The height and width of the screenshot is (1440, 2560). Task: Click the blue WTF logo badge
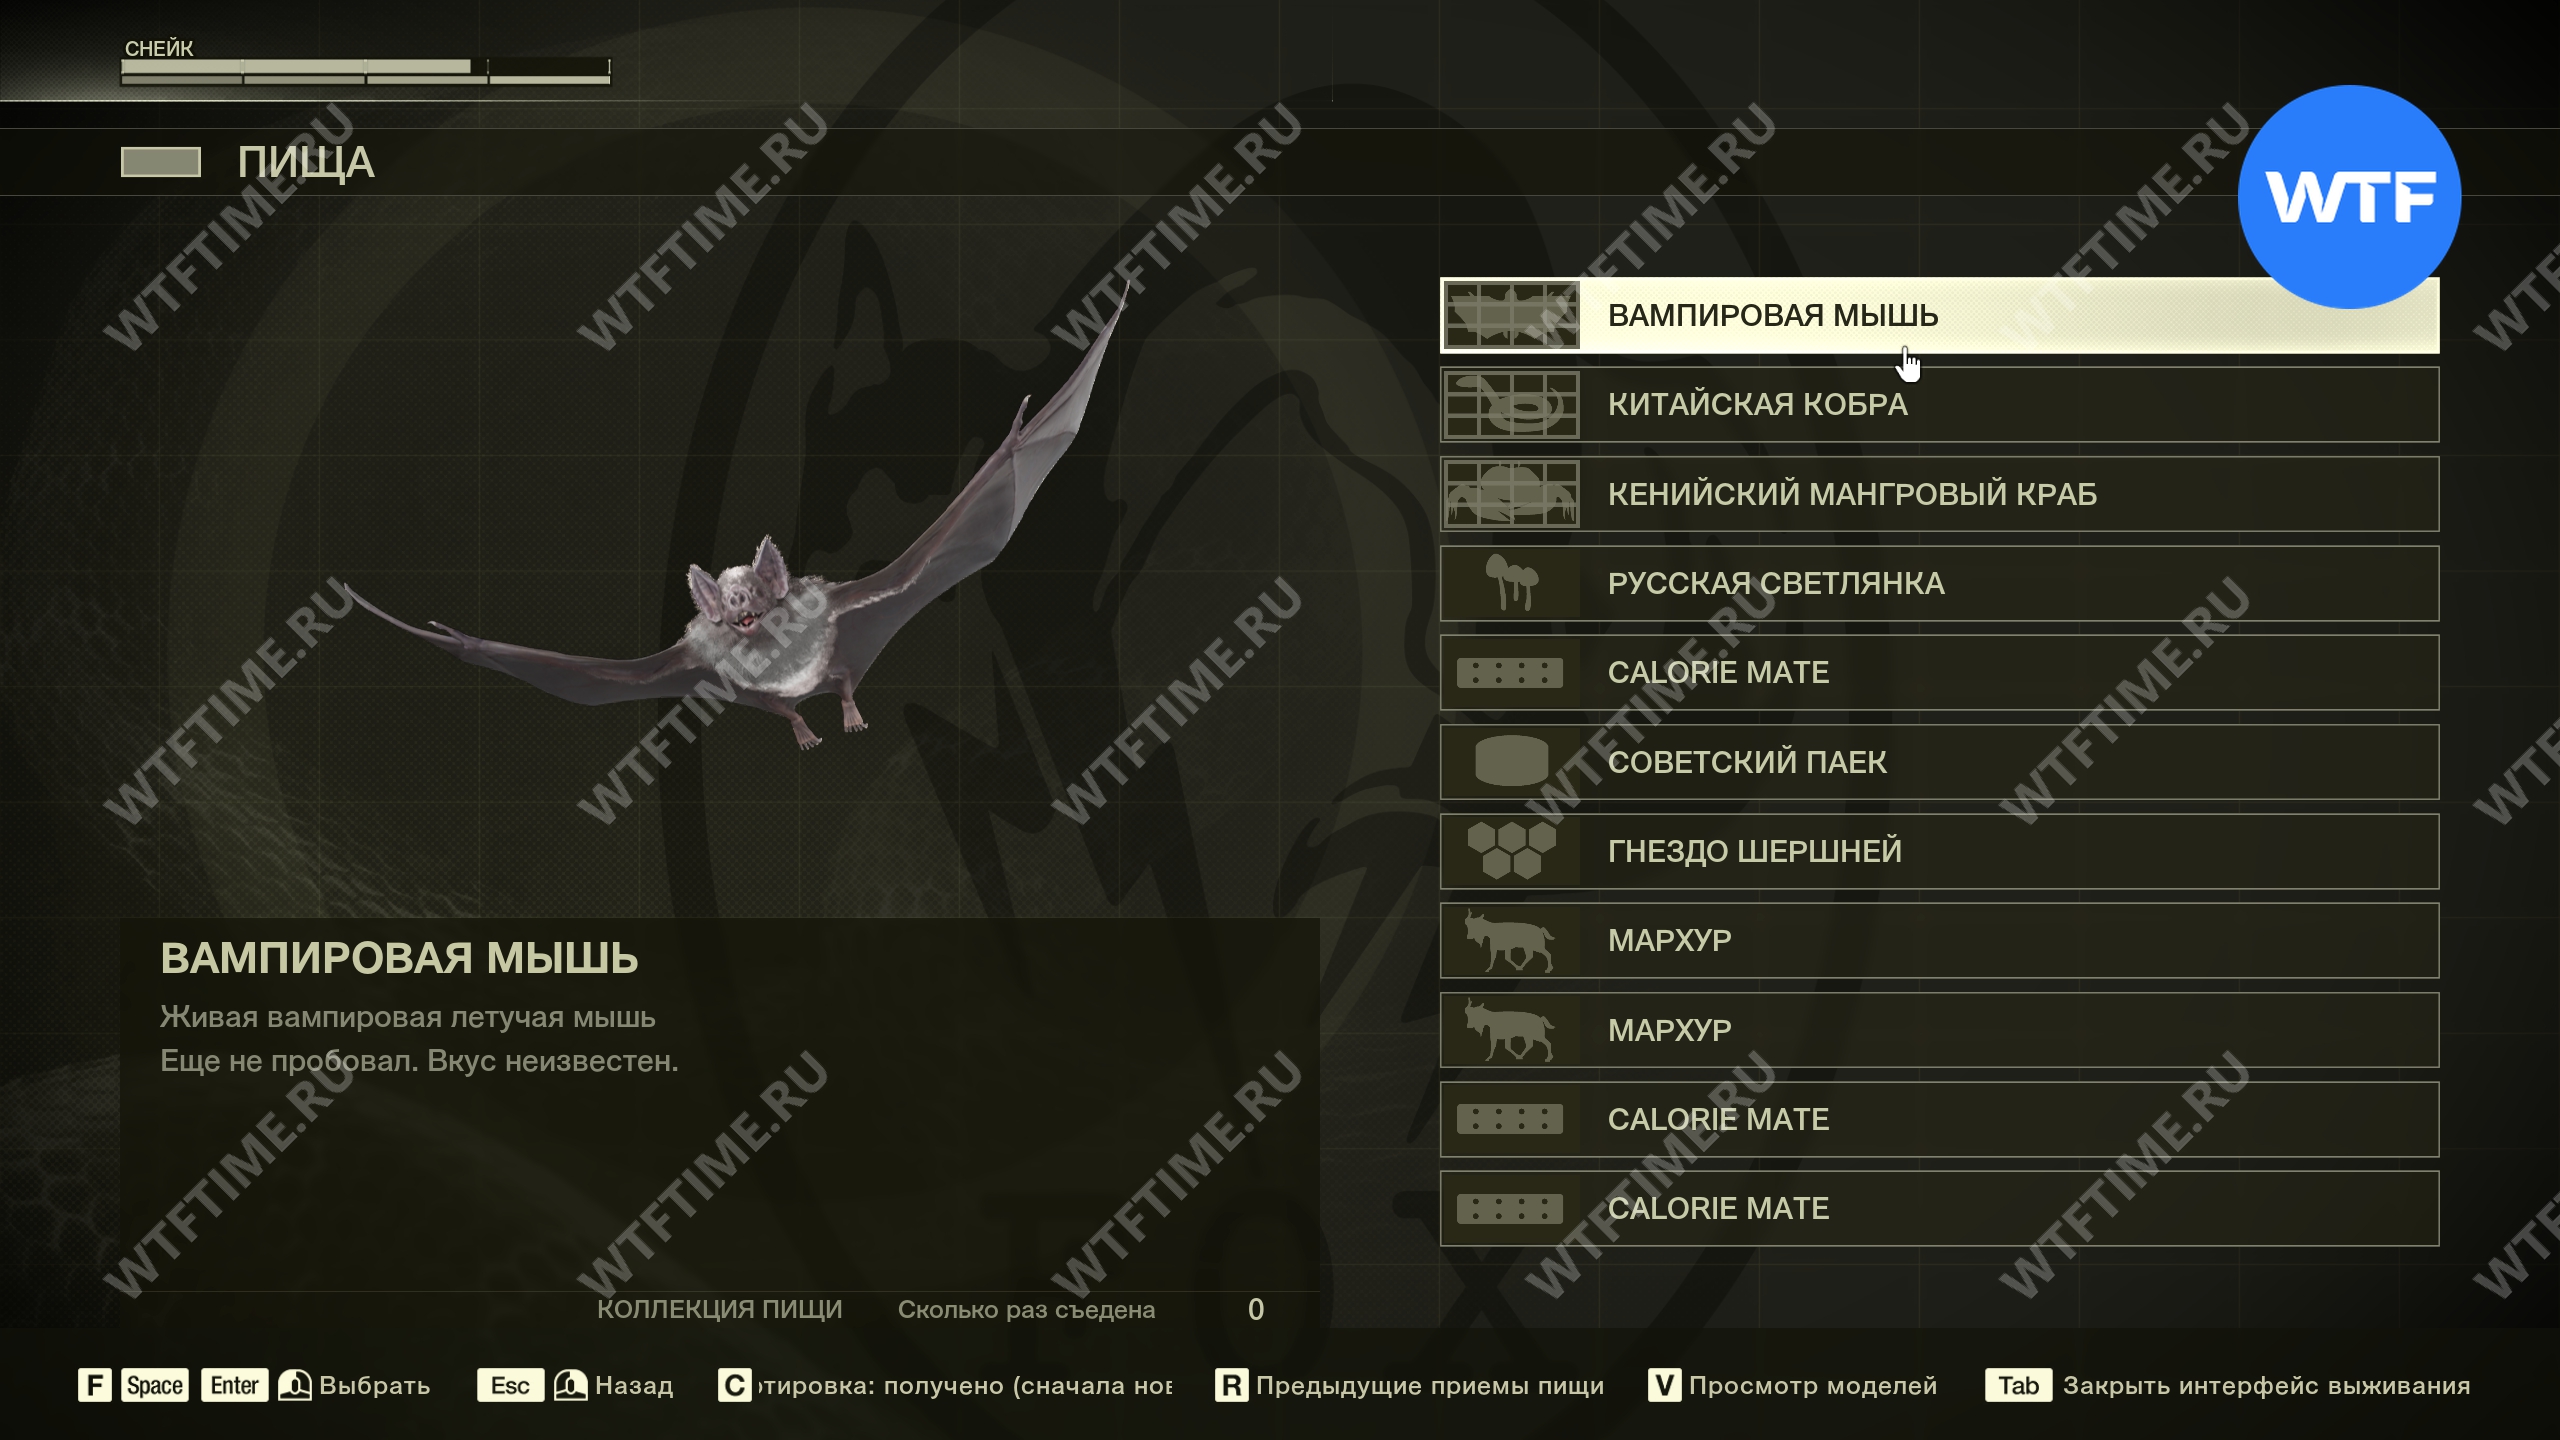(x=2349, y=197)
